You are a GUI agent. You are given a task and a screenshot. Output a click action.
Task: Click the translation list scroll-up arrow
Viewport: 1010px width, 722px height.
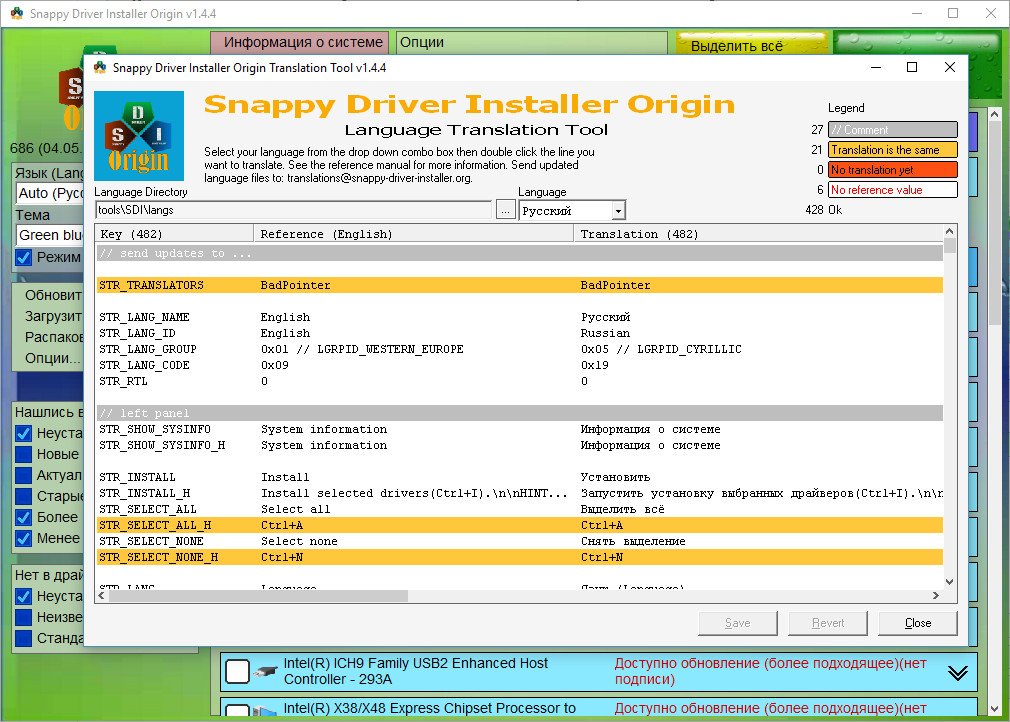pos(949,231)
